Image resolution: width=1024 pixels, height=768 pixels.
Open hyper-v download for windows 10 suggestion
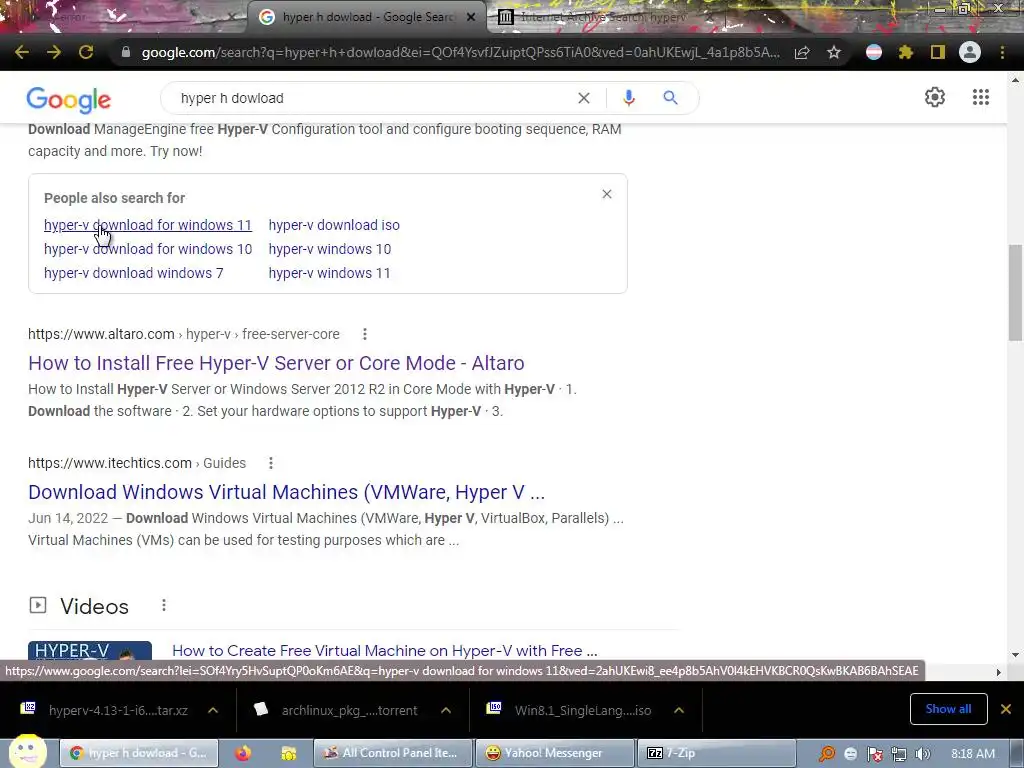148,249
